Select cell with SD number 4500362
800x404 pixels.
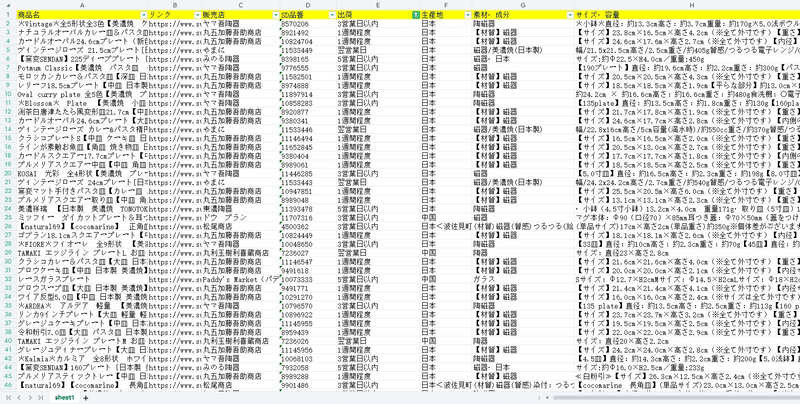309,226
